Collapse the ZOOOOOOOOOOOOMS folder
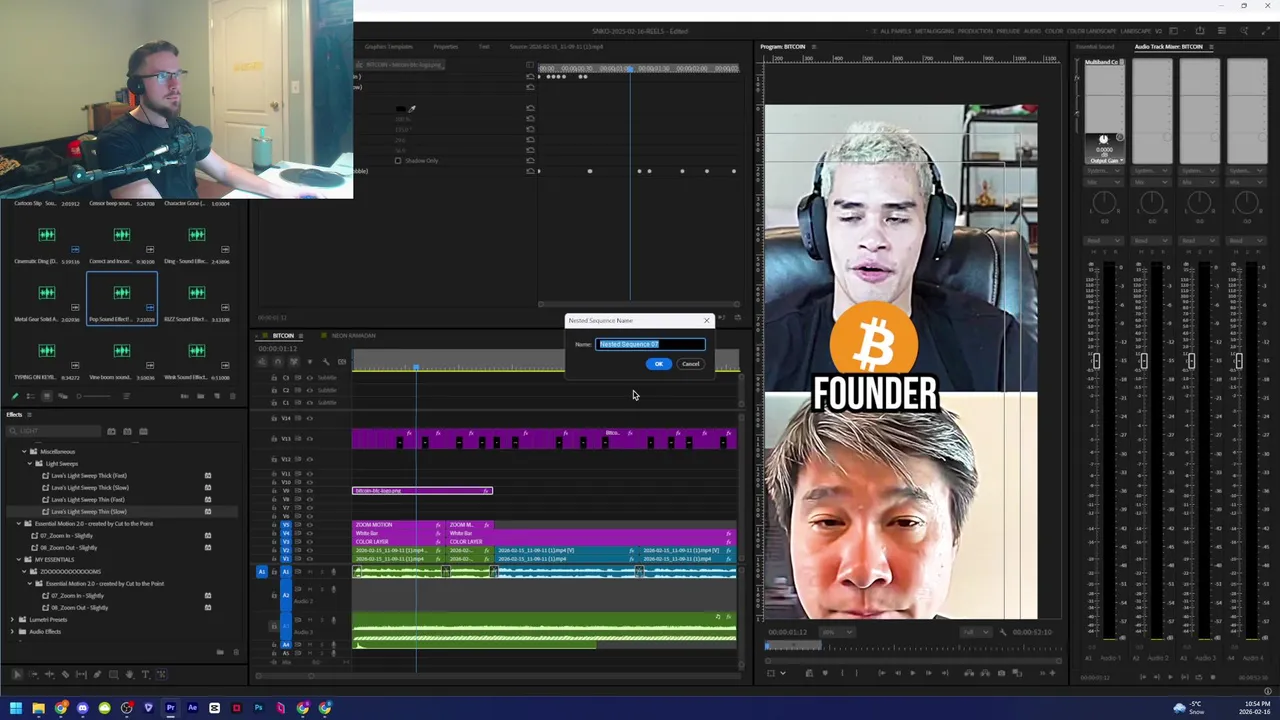 (25, 572)
